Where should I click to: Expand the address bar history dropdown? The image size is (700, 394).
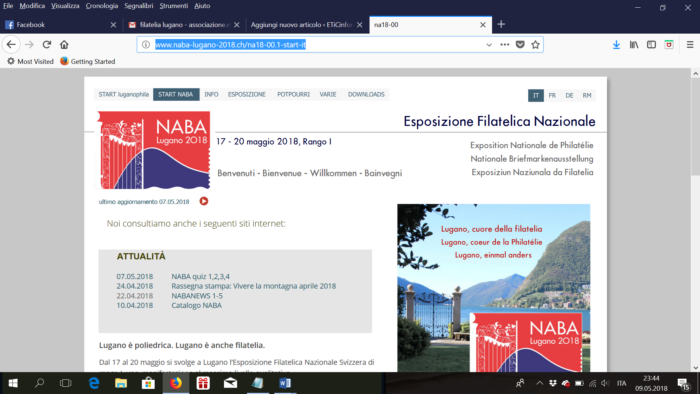489,45
